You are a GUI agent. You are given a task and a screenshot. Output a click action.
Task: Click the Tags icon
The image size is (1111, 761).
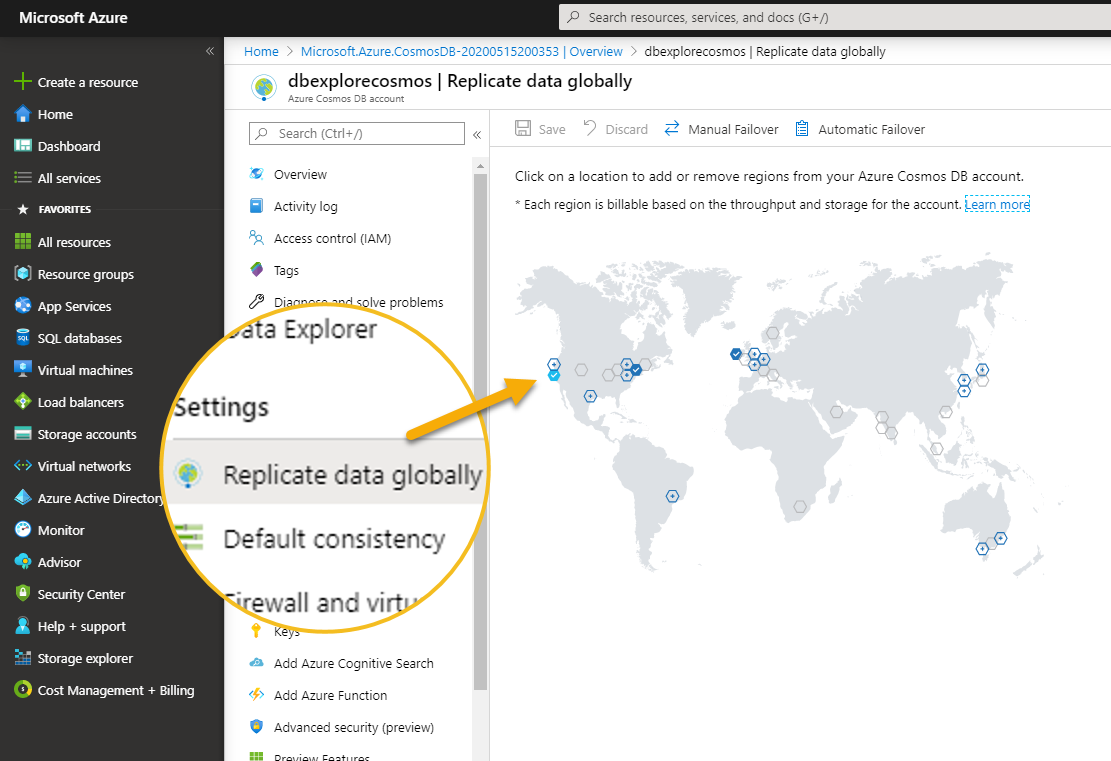click(256, 269)
